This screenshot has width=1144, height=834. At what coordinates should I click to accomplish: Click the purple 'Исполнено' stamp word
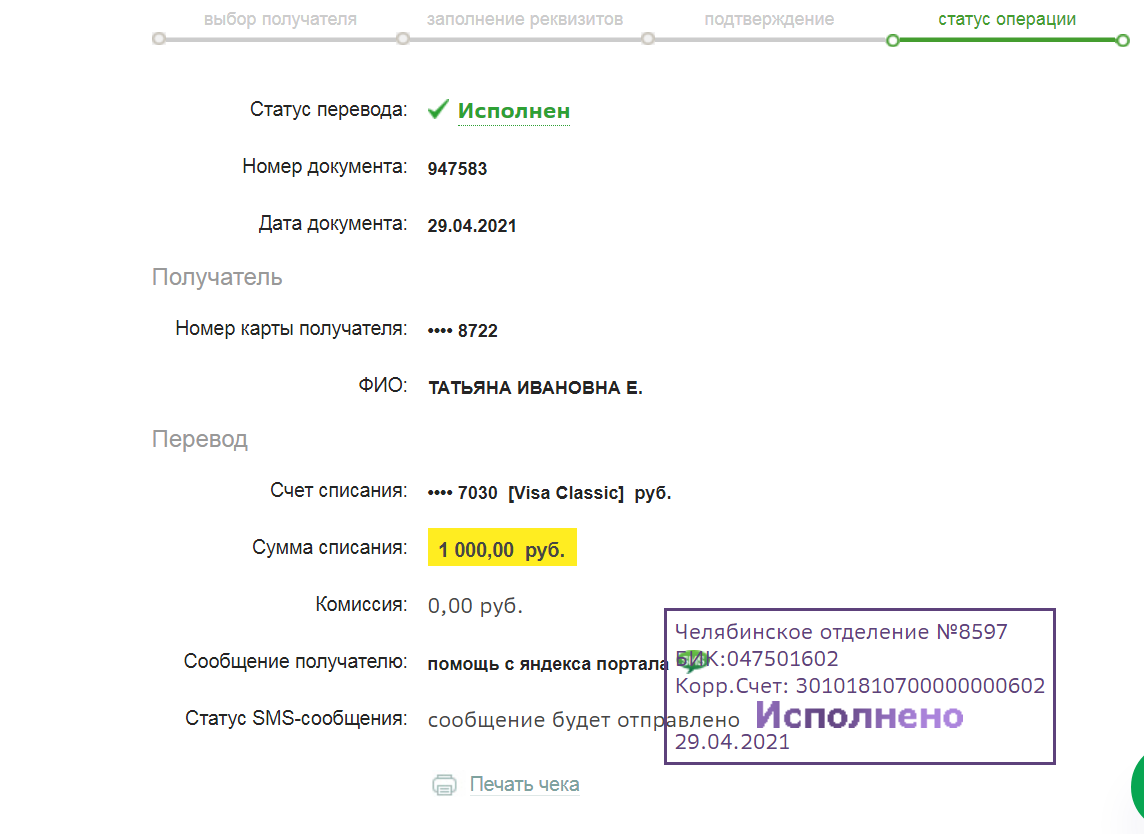[x=859, y=715]
